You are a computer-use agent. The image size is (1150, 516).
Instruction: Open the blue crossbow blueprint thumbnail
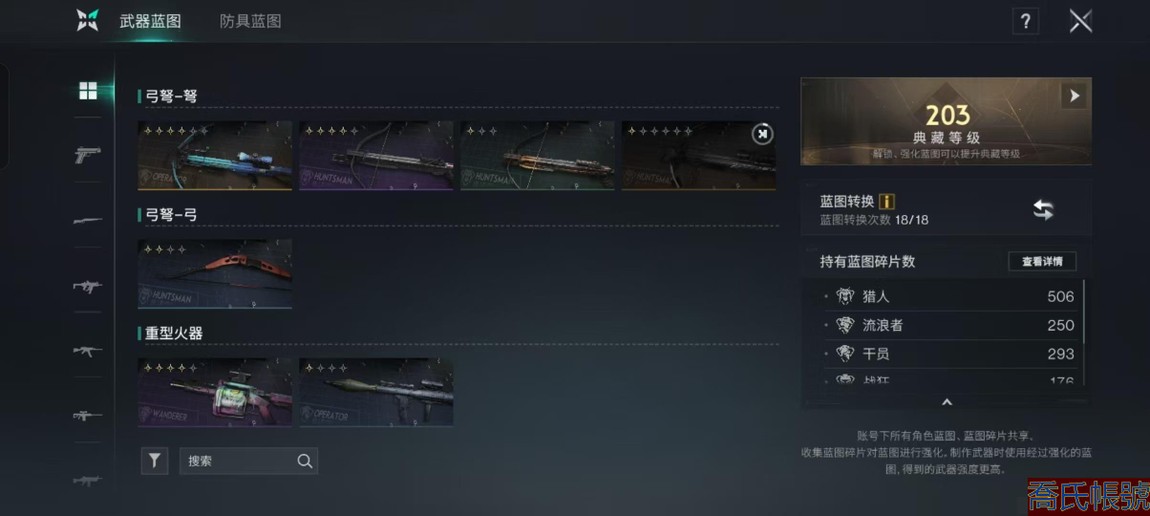[215, 155]
